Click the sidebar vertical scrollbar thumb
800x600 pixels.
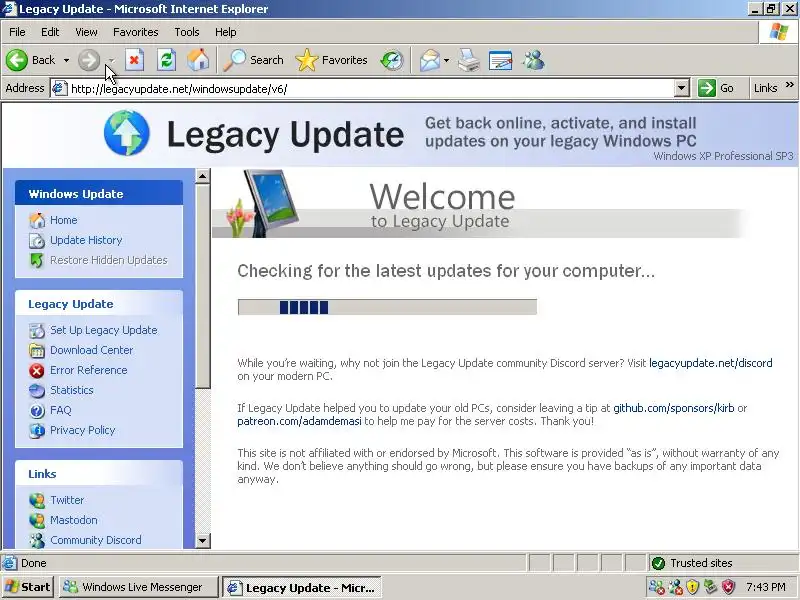203,287
